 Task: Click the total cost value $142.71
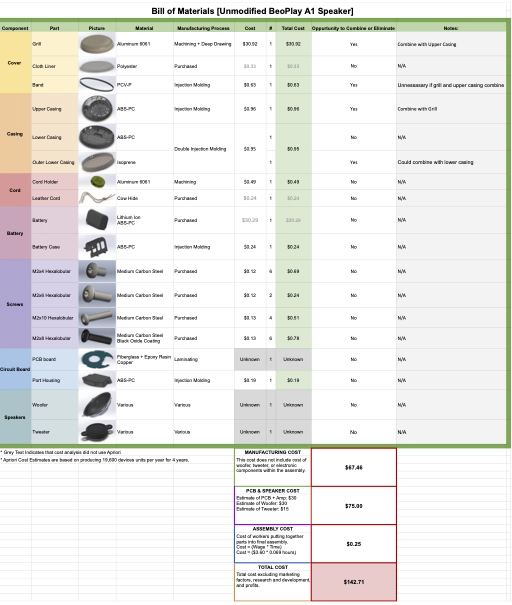(x=353, y=582)
